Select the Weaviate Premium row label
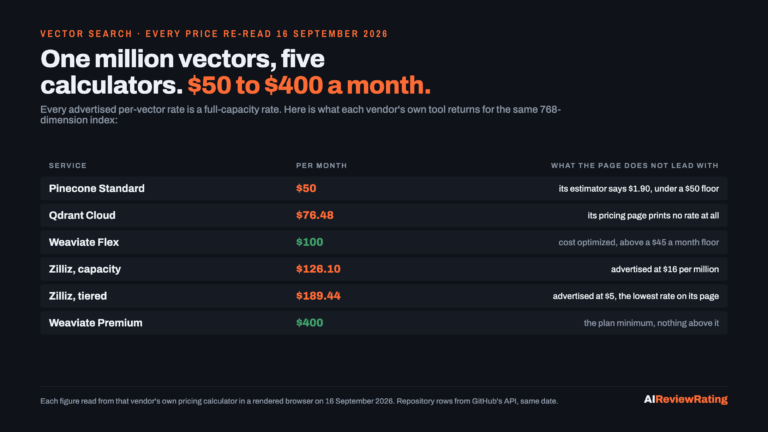 point(96,323)
